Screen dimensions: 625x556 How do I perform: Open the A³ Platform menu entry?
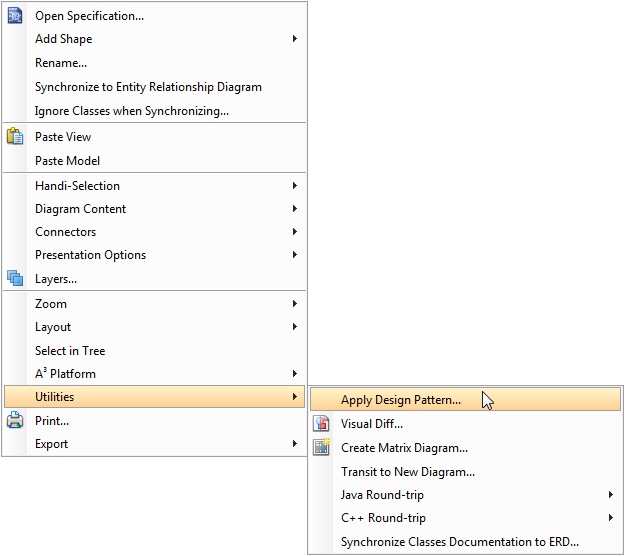point(154,374)
